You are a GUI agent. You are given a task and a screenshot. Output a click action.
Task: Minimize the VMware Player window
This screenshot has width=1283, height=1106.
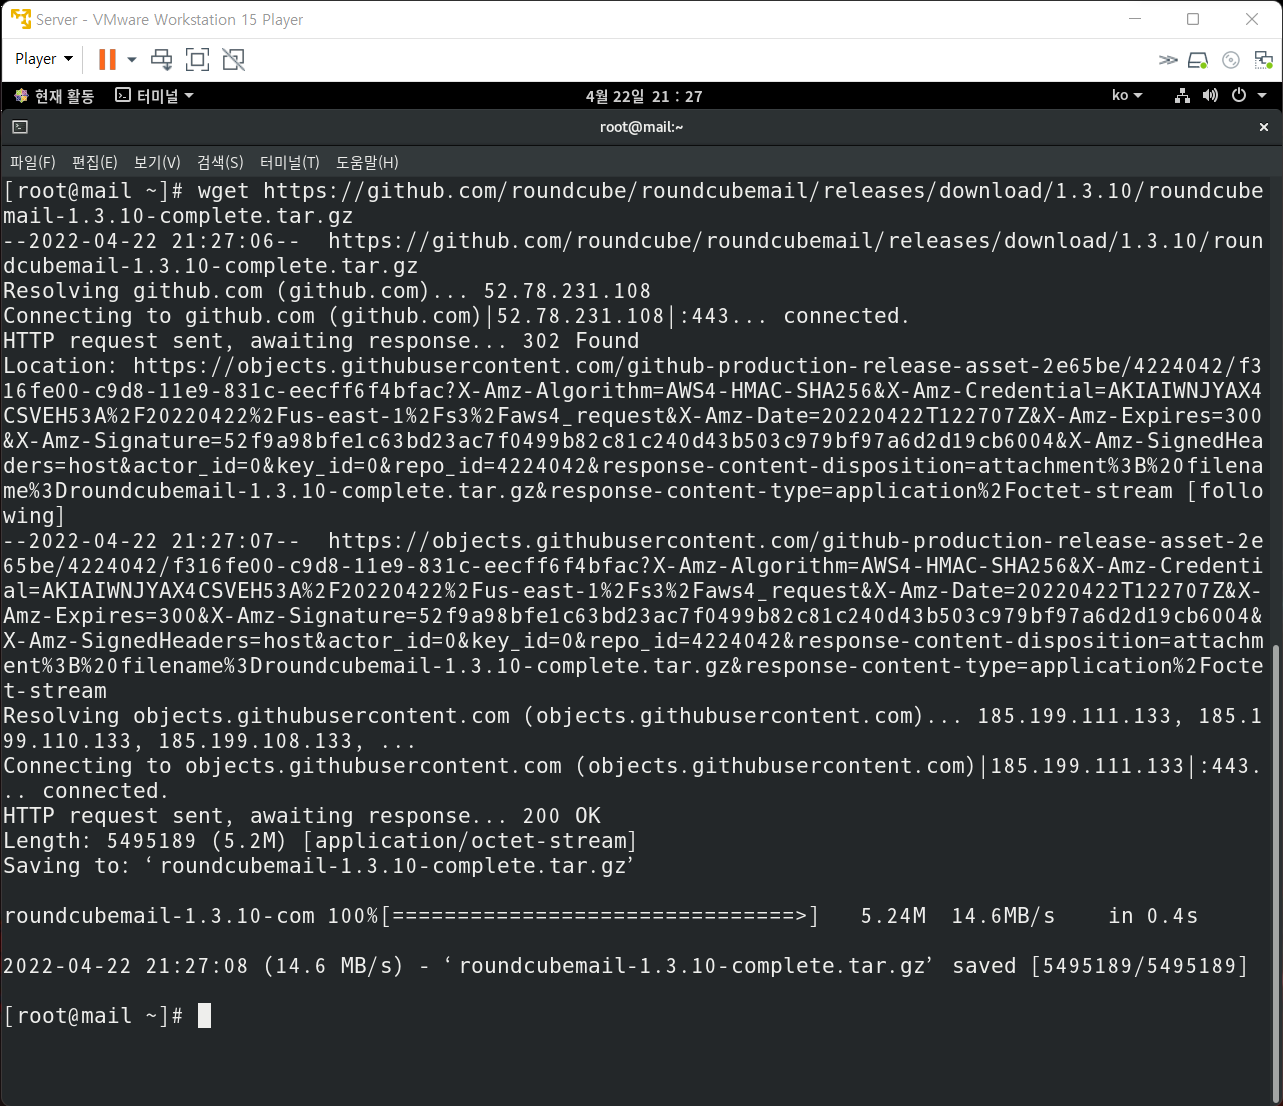pyautogui.click(x=1135, y=19)
